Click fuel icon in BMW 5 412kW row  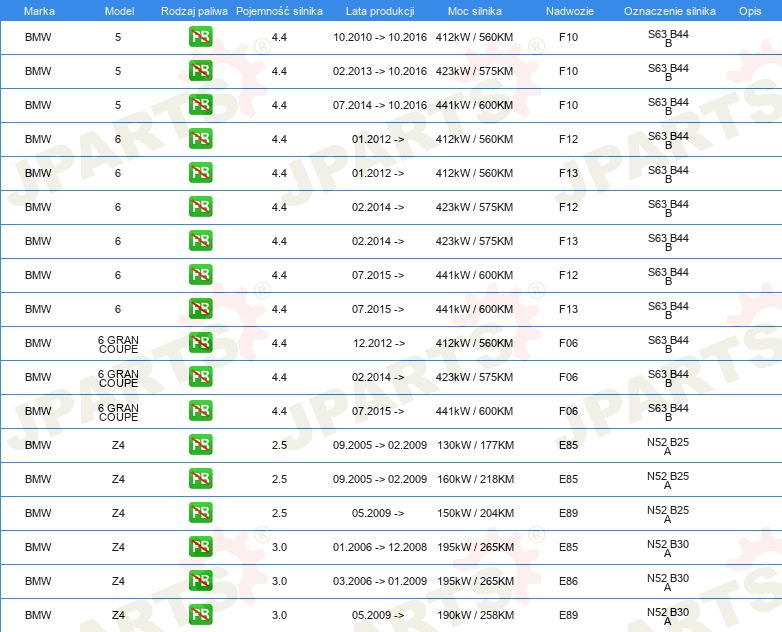[x=200, y=36]
